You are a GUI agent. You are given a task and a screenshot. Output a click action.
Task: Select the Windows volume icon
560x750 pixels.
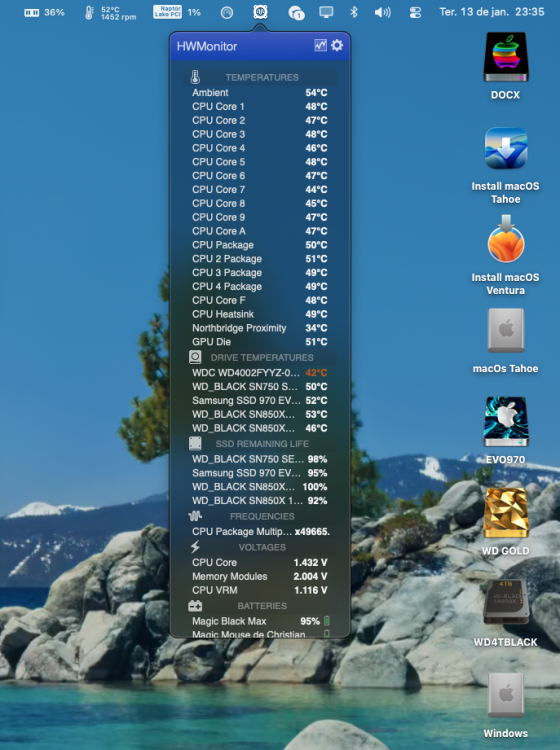pyautogui.click(x=505, y=695)
